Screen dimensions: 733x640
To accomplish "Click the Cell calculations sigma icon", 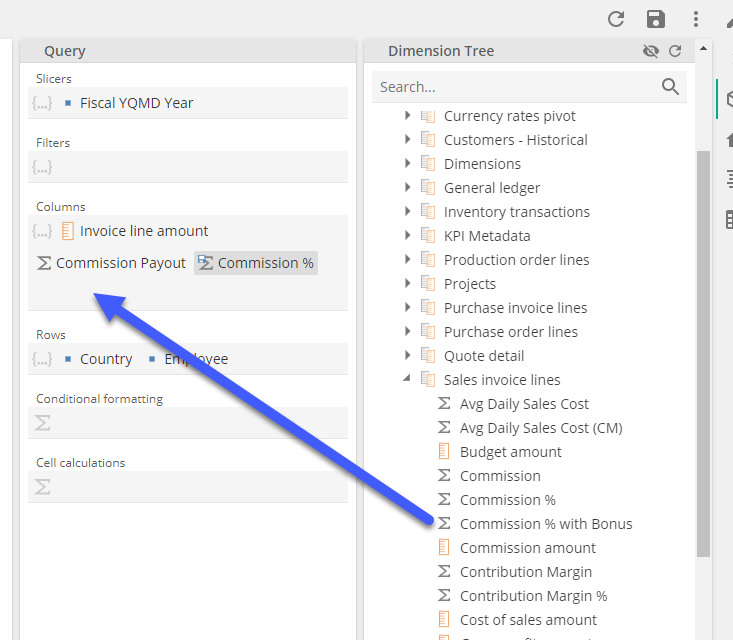I will 43,487.
